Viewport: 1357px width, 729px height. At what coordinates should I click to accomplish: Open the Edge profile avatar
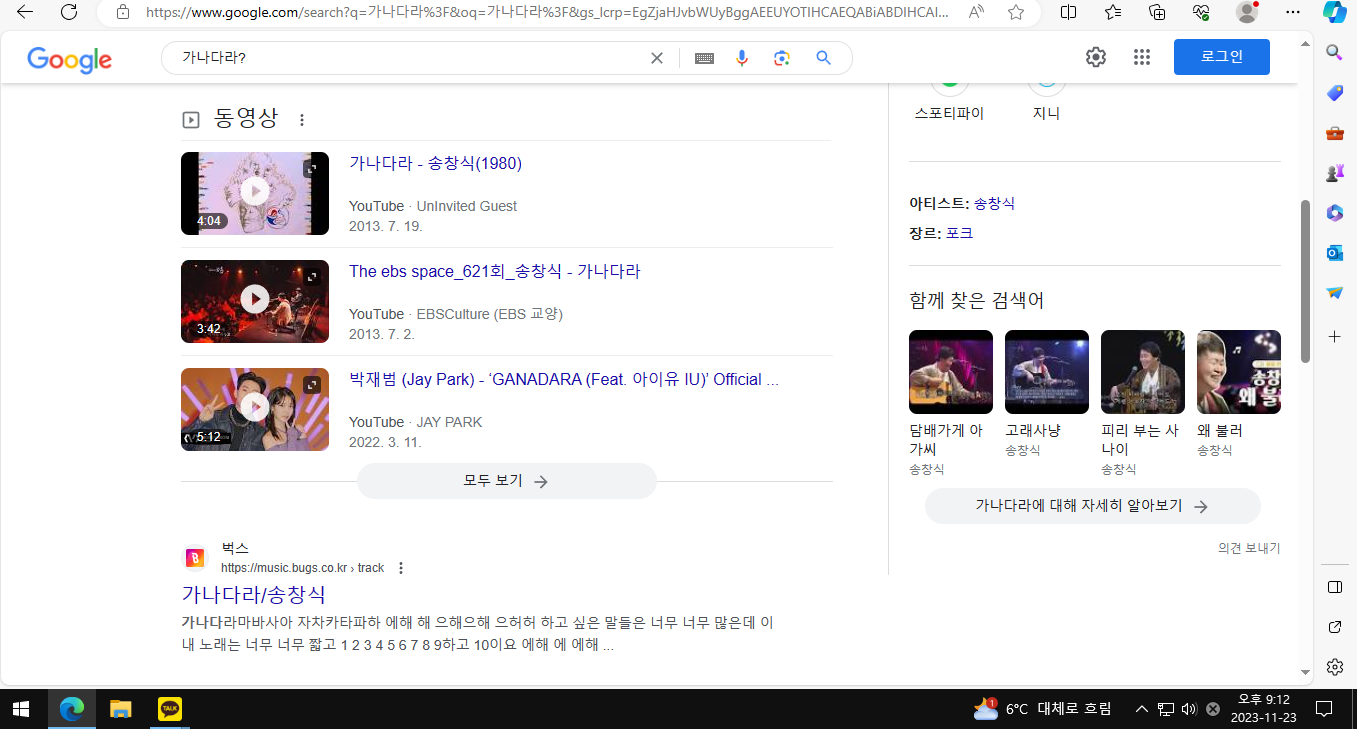coord(1246,12)
